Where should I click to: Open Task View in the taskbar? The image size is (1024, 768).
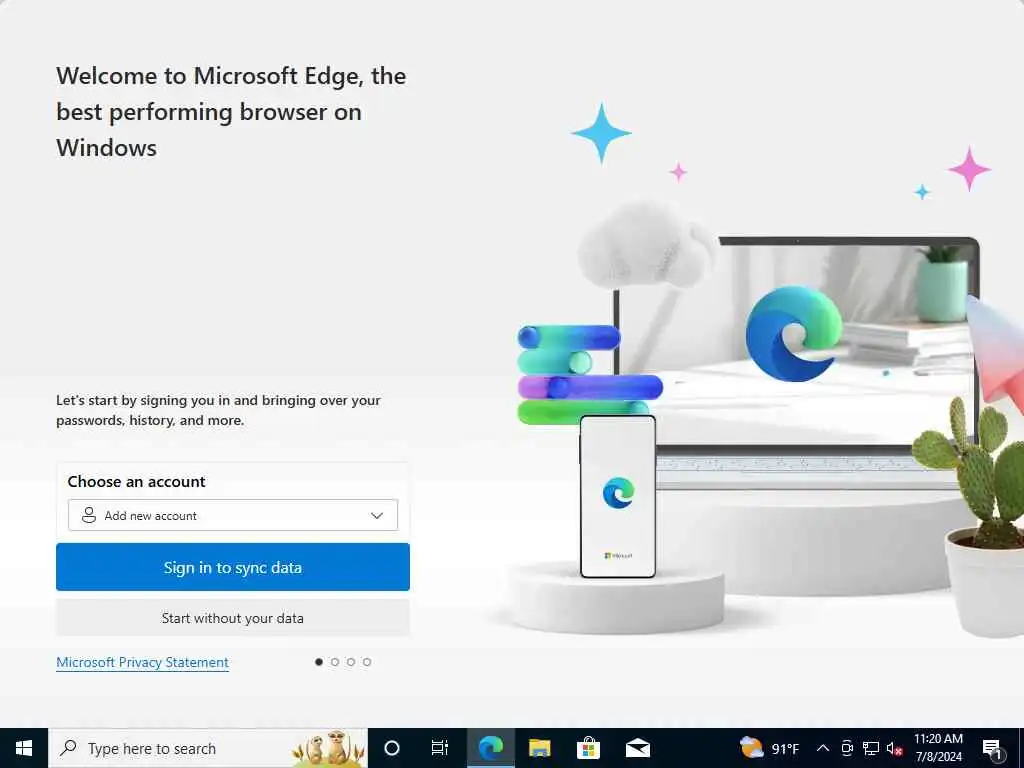440,748
